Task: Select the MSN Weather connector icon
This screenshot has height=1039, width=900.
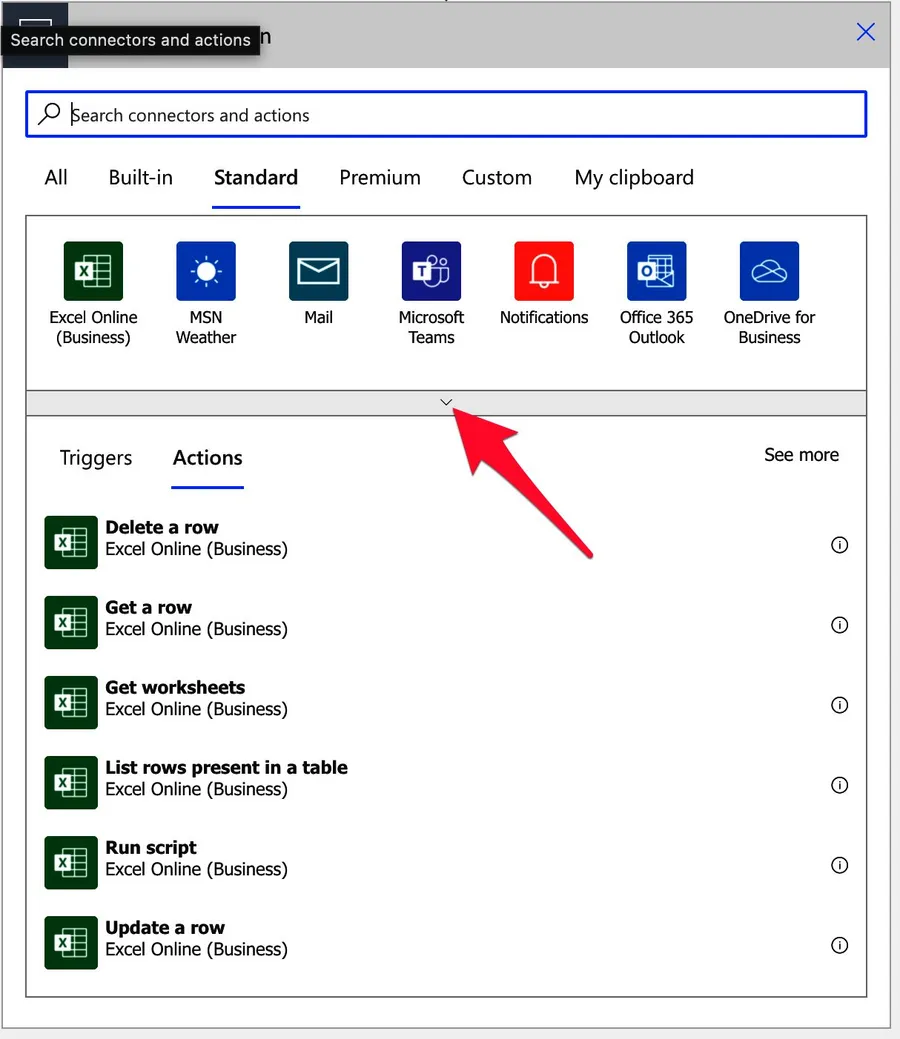Action: click(206, 271)
